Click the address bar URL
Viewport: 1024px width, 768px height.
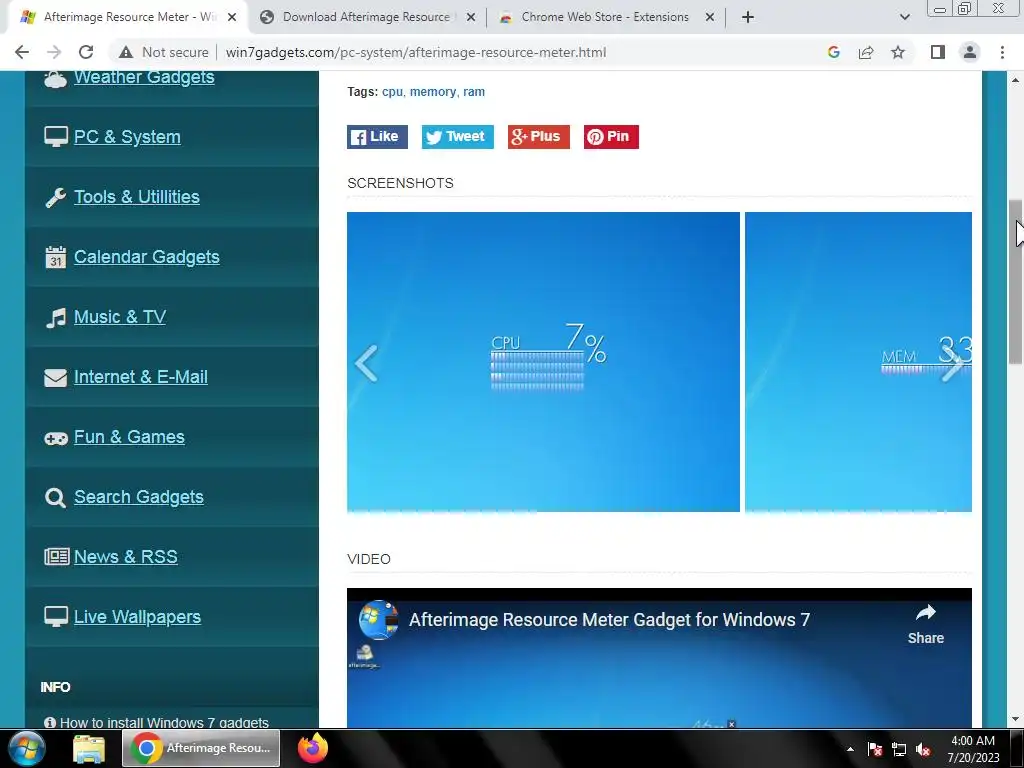click(x=415, y=52)
